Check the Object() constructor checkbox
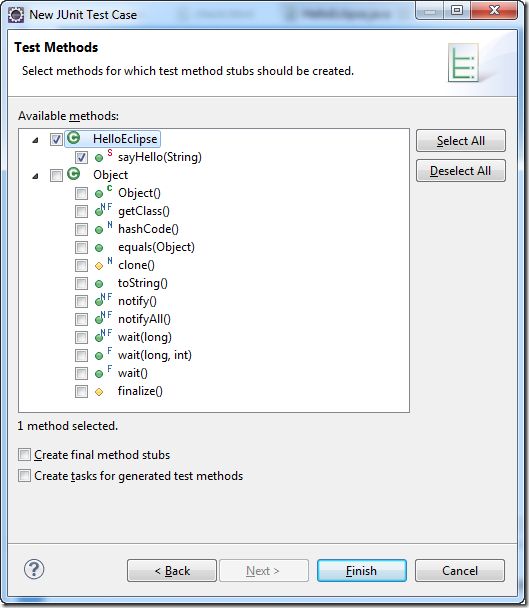This screenshot has width=529, height=608. click(81, 193)
